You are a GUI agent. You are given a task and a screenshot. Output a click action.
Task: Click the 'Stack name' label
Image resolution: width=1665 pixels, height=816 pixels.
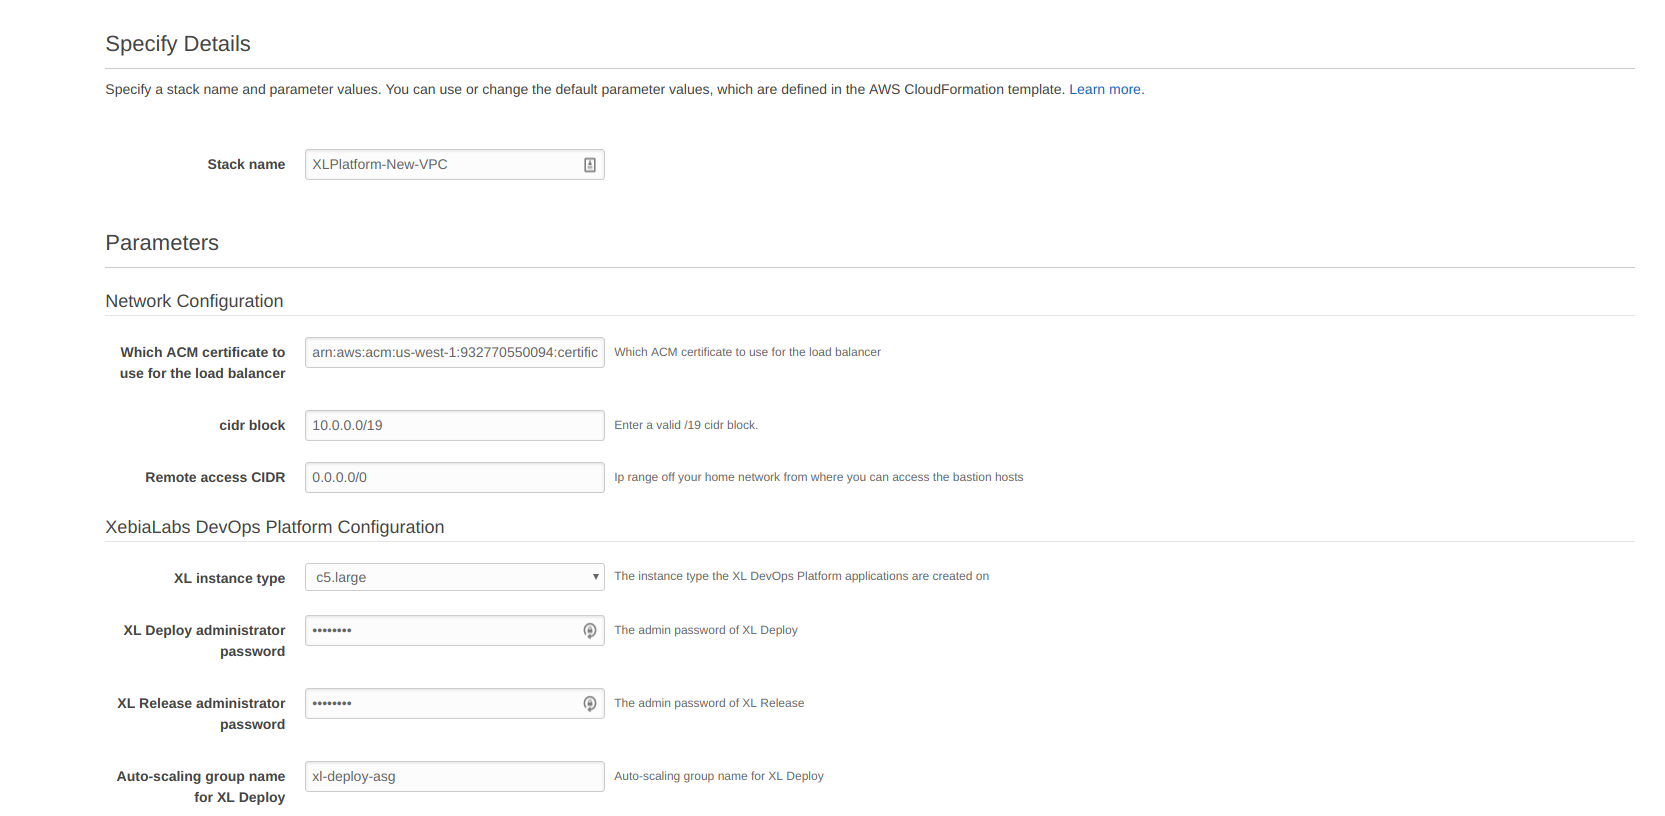pos(246,164)
